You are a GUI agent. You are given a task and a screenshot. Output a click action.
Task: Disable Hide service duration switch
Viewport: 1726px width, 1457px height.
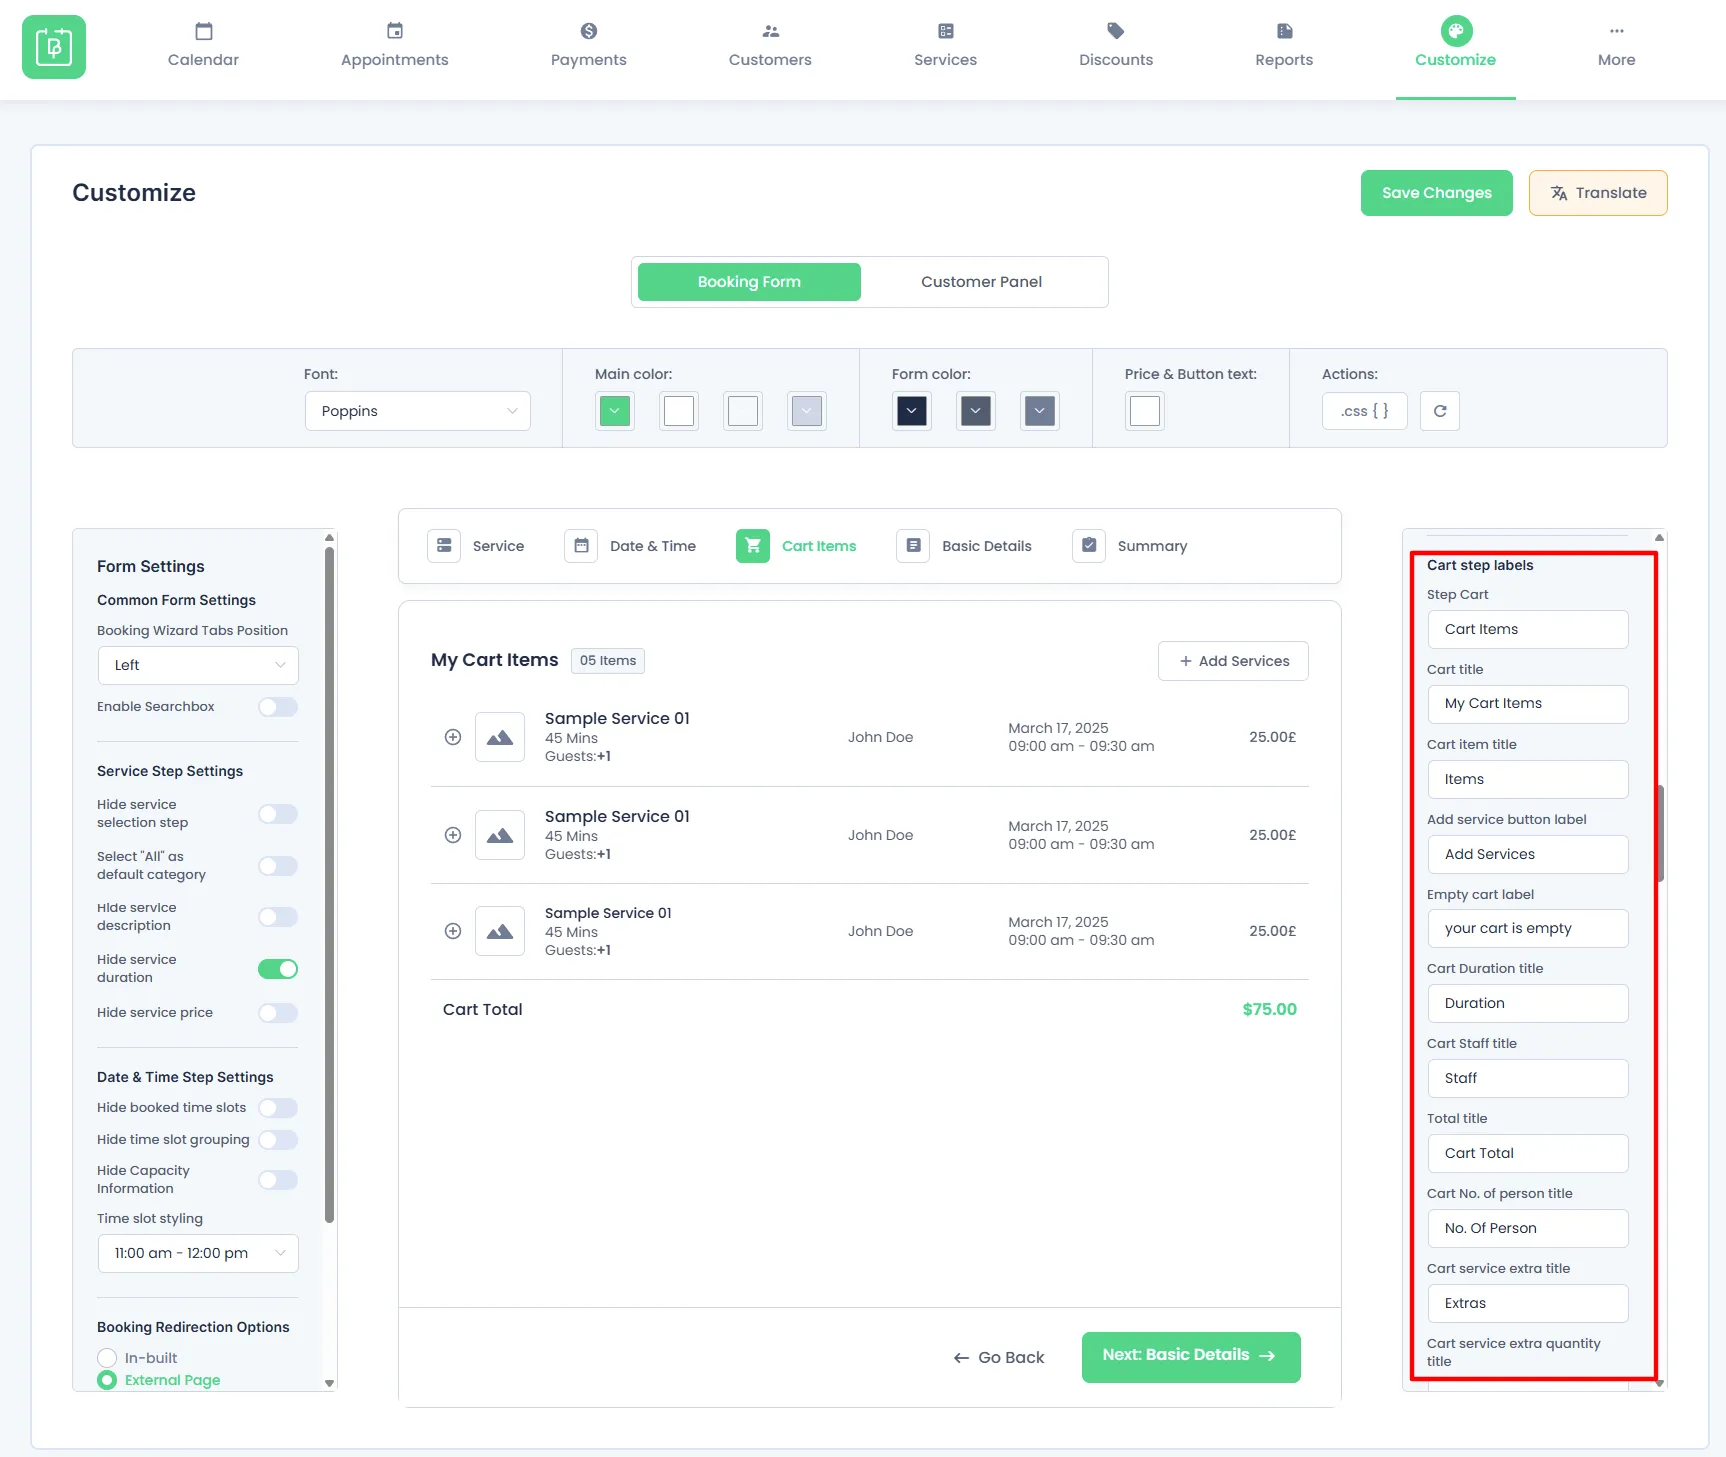(278, 969)
